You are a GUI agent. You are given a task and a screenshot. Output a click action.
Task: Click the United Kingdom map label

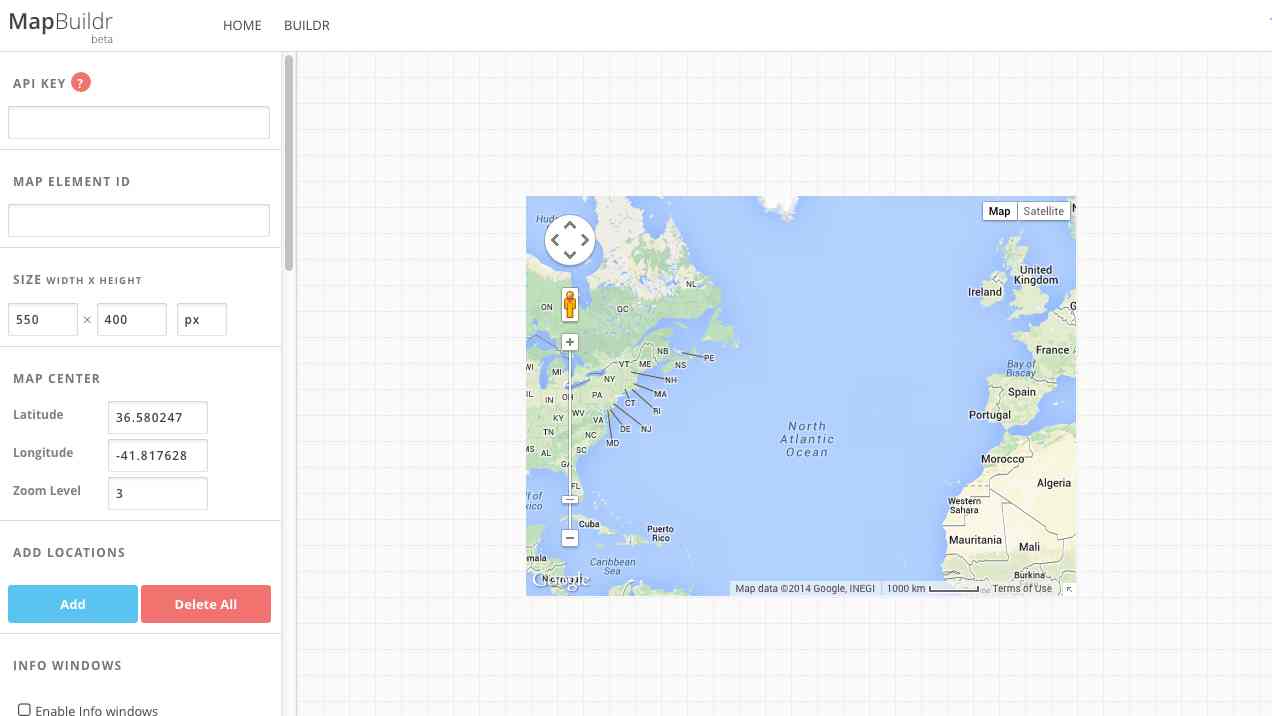1036,275
